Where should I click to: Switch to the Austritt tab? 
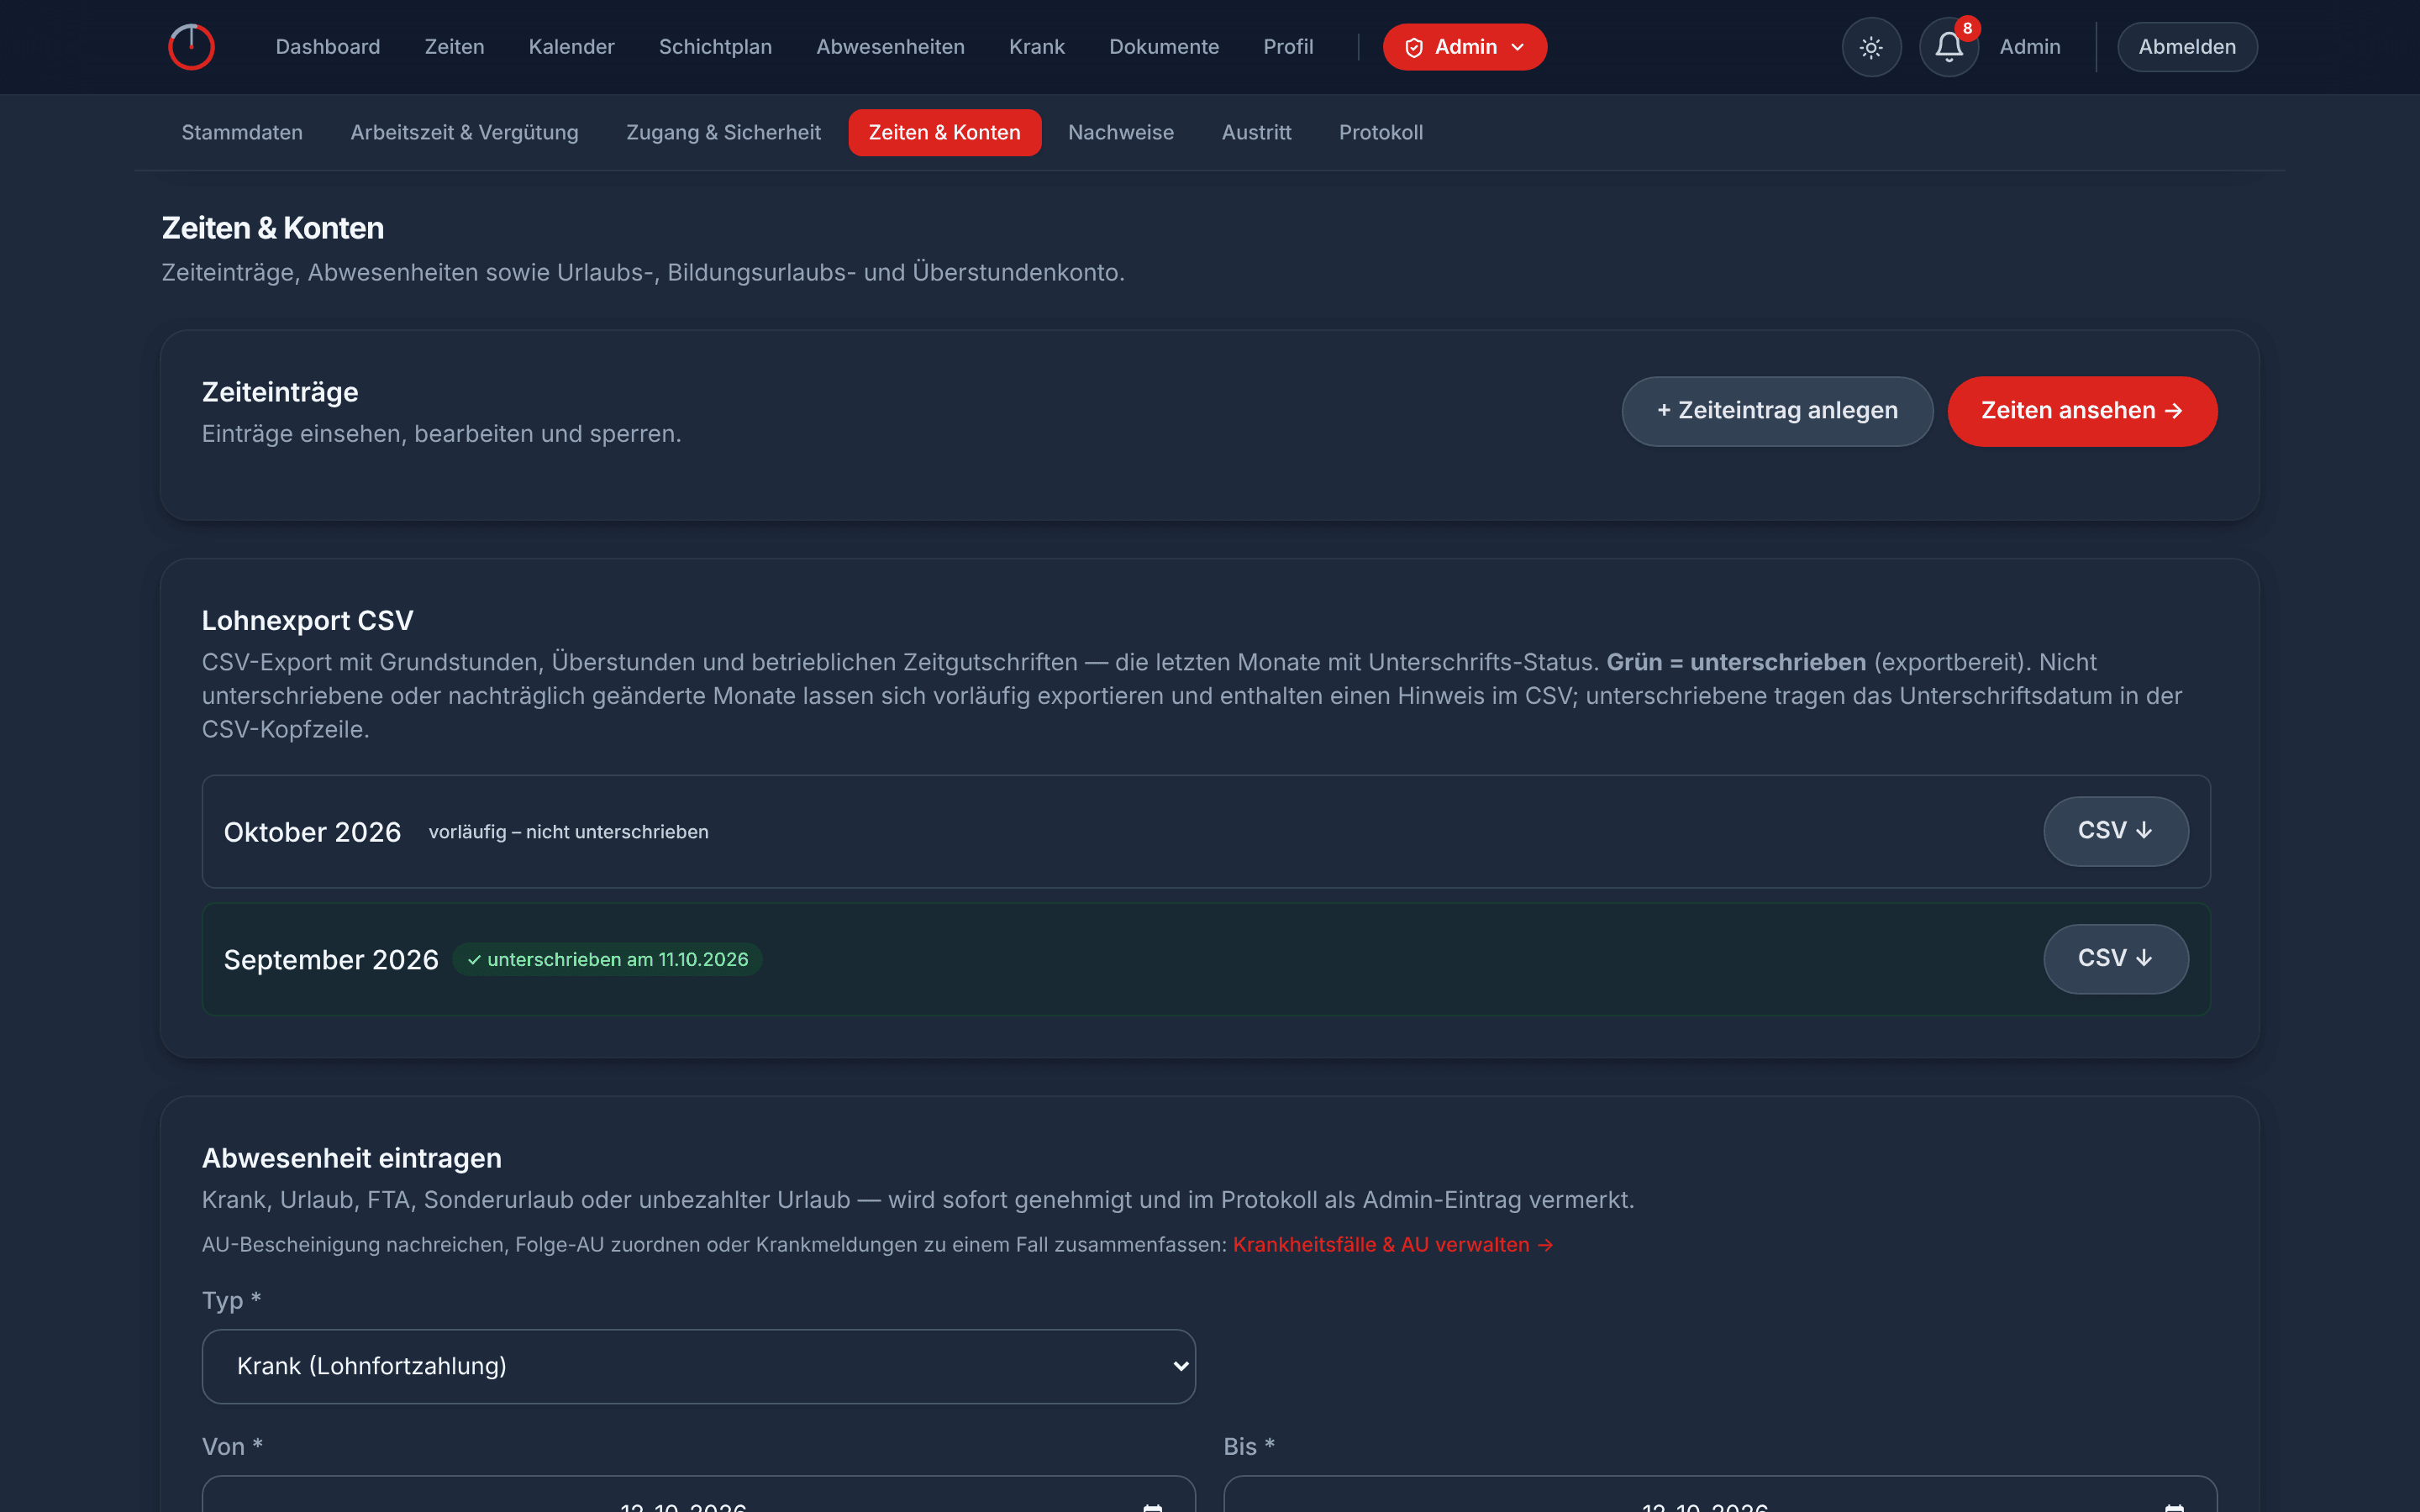[x=1256, y=132]
